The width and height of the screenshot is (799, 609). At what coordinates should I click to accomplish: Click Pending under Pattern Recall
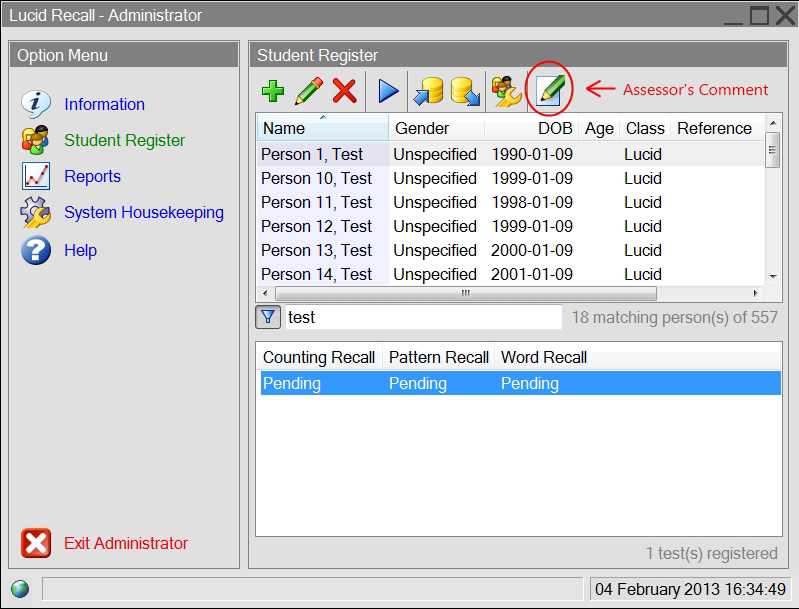tap(418, 383)
